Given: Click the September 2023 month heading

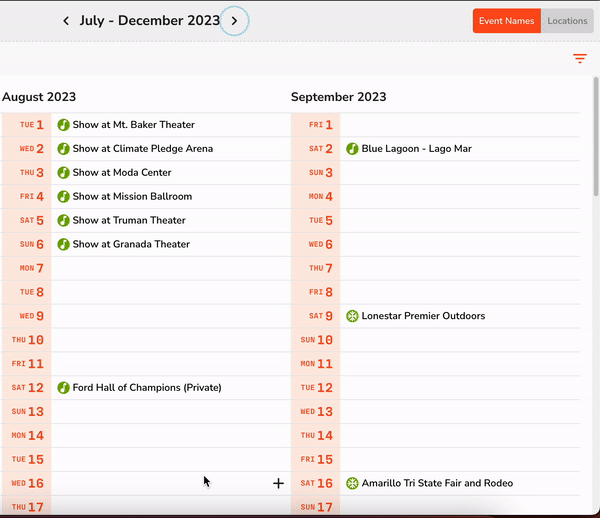Looking at the screenshot, I should pyautogui.click(x=338, y=97).
